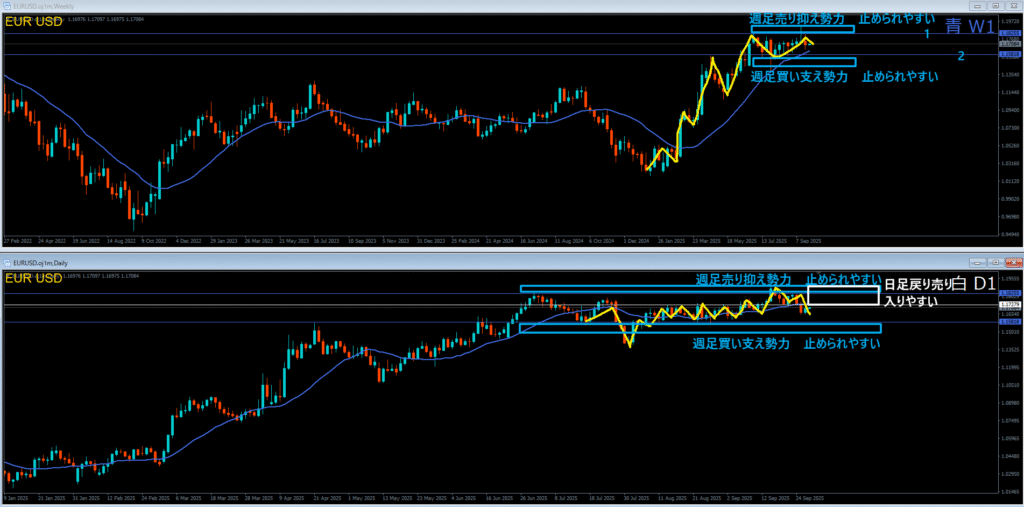1024x507 pixels.
Task: Click the 9 Jan 2025 date on Daily axis
Action: (17, 498)
